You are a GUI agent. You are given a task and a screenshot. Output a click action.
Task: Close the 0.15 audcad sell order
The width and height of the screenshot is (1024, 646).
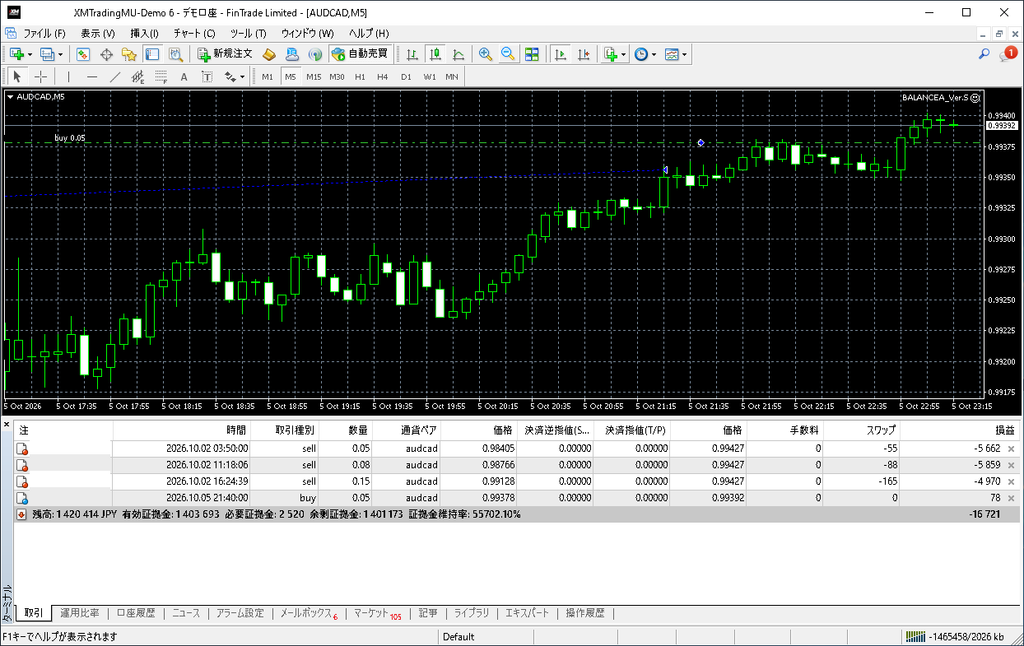click(1011, 481)
